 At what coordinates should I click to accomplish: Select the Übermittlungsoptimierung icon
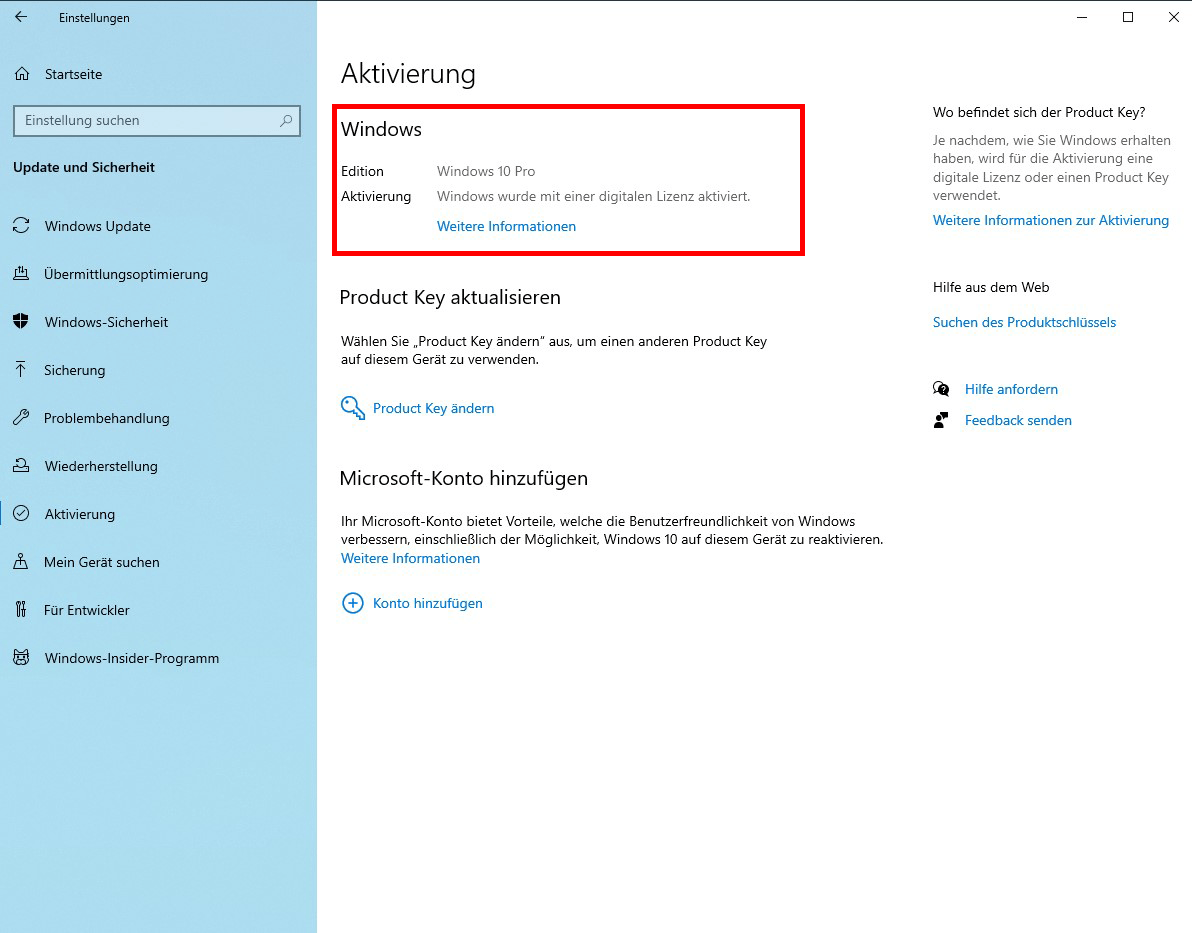(x=21, y=273)
